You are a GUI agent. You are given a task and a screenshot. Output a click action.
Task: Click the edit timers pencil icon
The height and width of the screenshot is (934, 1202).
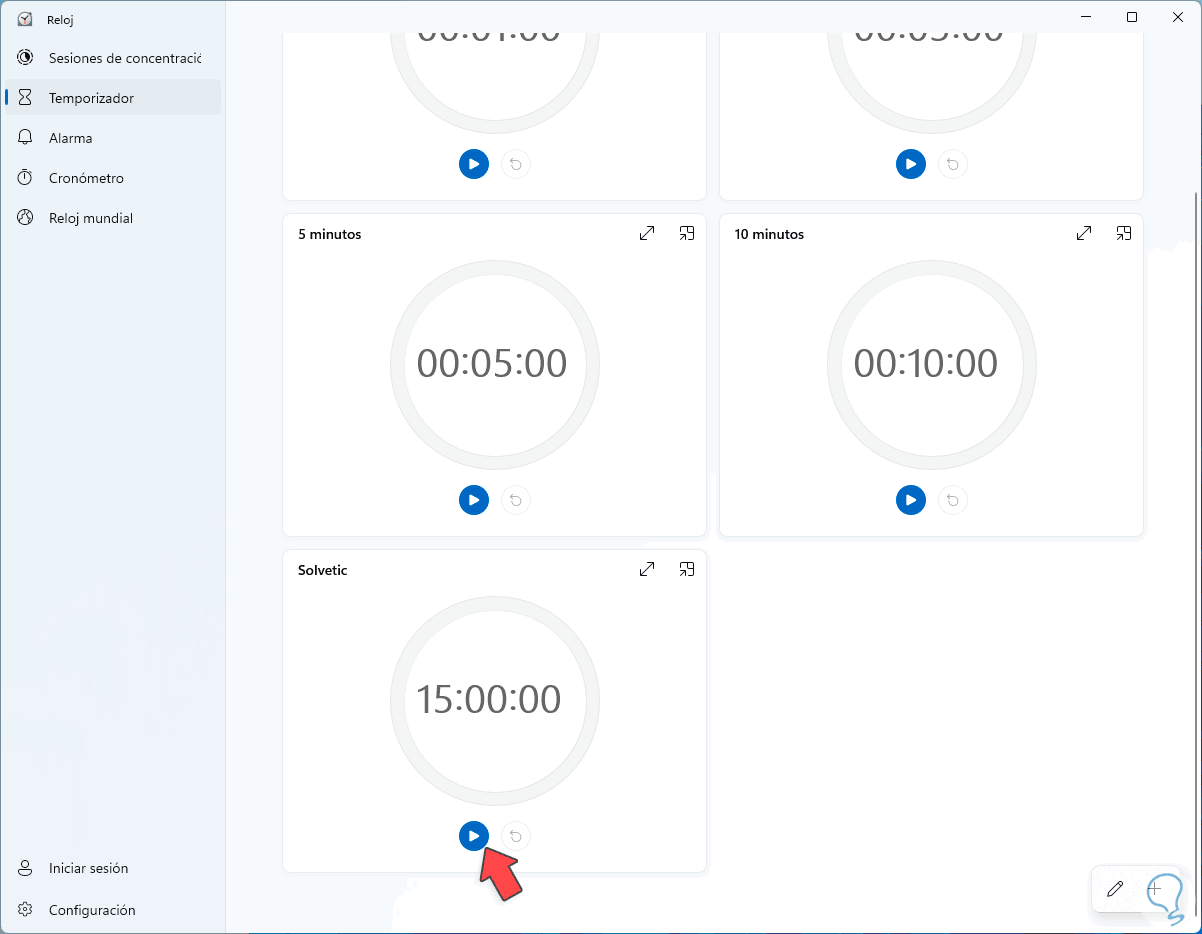coord(1115,889)
